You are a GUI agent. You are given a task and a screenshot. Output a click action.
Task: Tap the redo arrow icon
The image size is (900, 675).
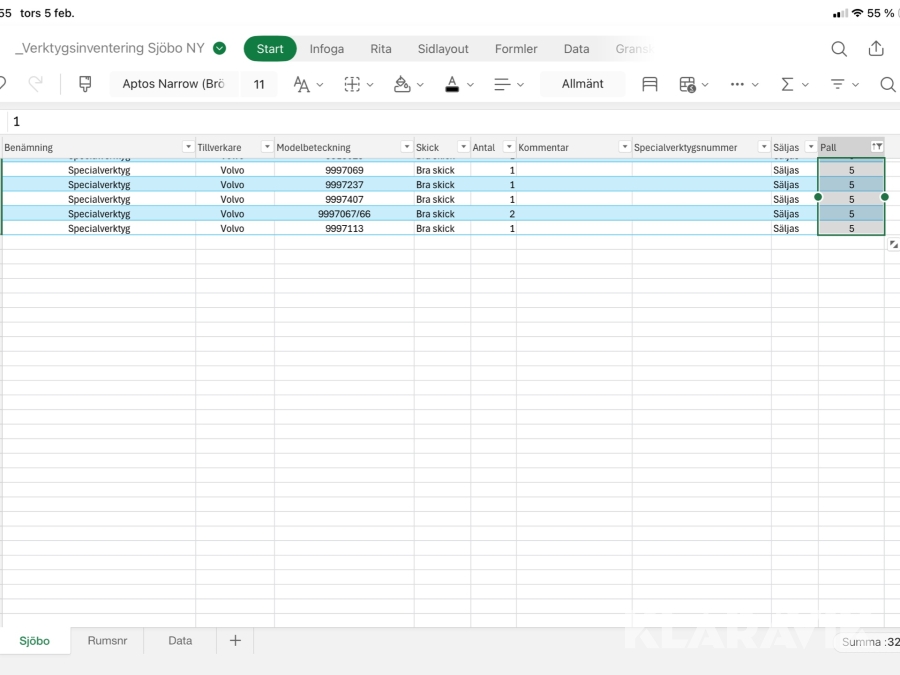[x=36, y=84]
